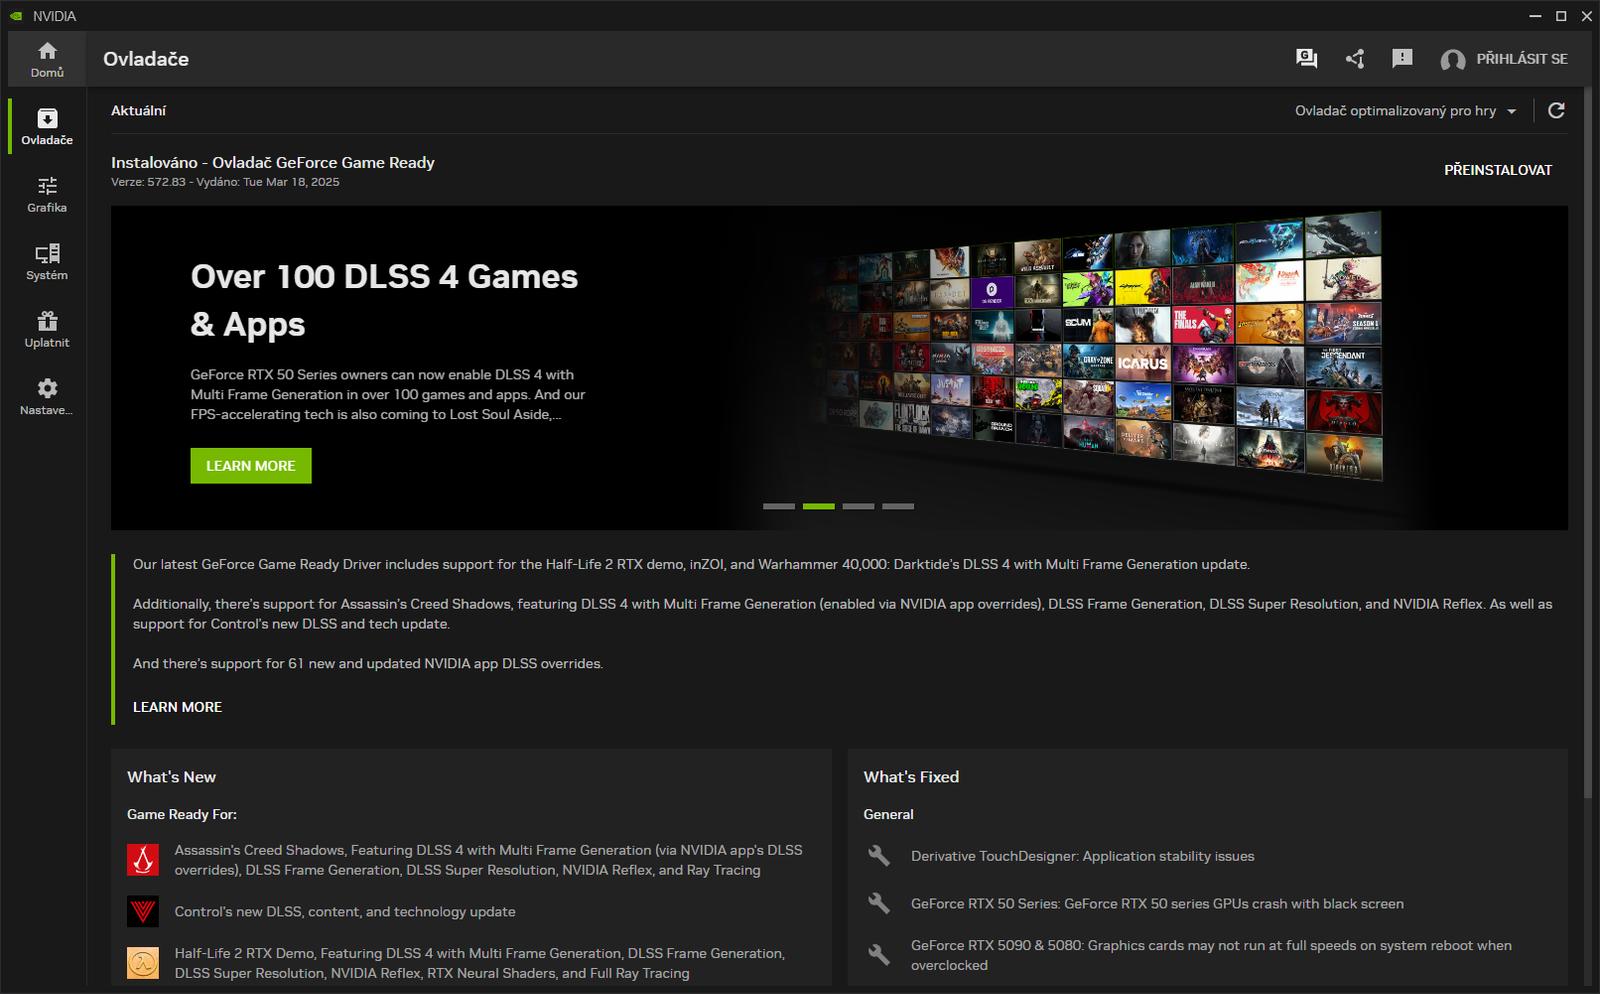Jump to the fourth banner slide indicator
Screen dimensions: 1600x994
(x=898, y=507)
